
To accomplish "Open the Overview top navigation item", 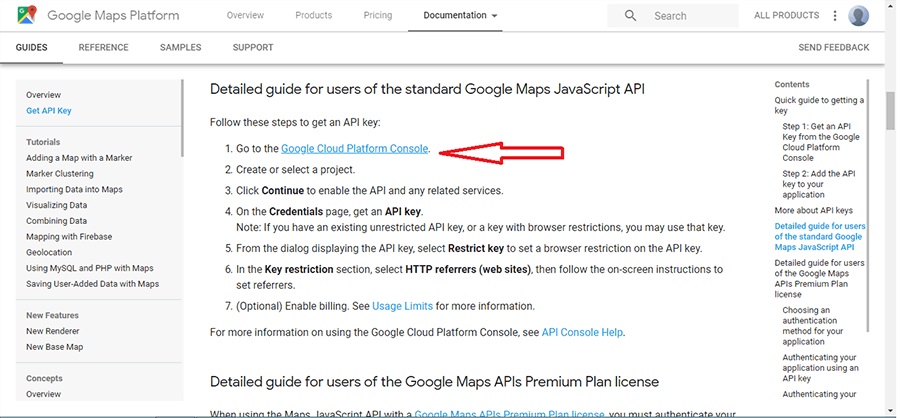I will tap(245, 16).
